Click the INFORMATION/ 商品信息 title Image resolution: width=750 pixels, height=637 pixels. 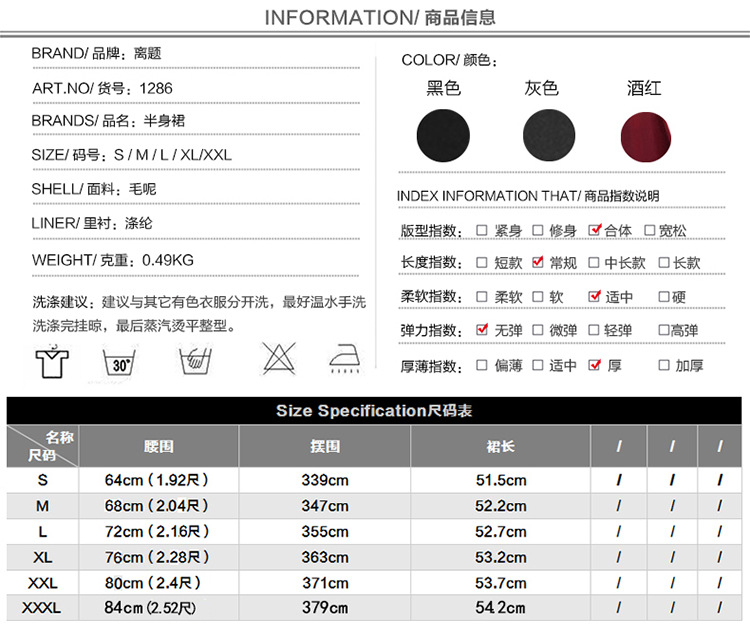(380, 18)
